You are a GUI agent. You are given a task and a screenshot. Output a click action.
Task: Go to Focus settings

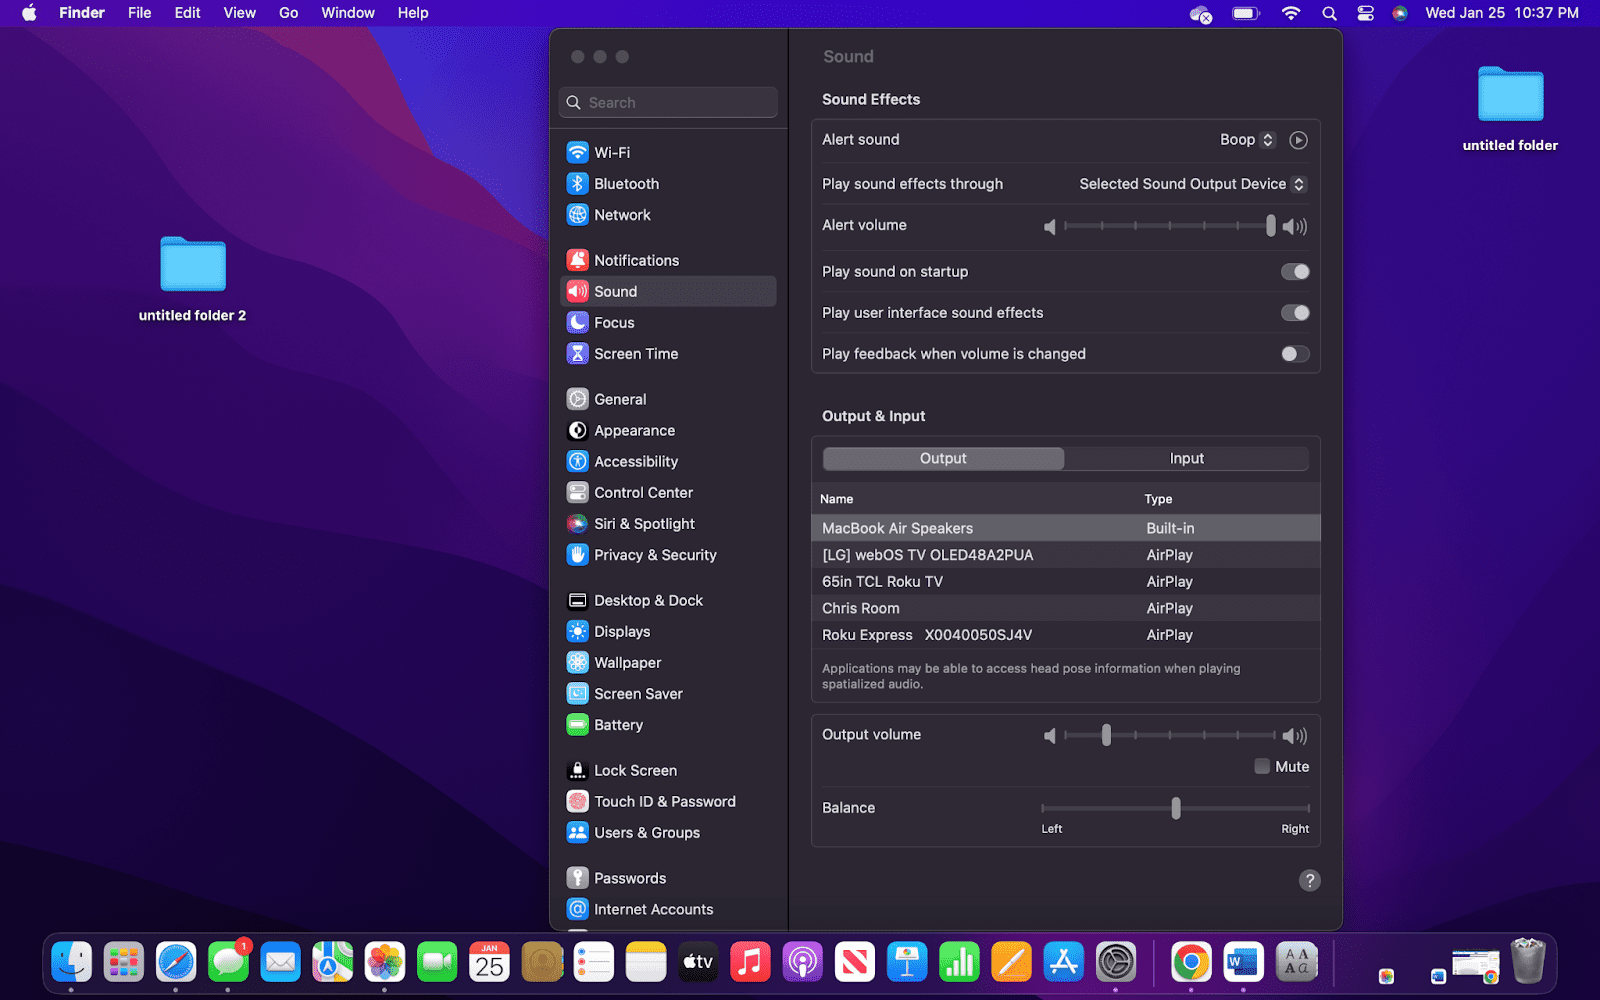[x=668, y=322]
